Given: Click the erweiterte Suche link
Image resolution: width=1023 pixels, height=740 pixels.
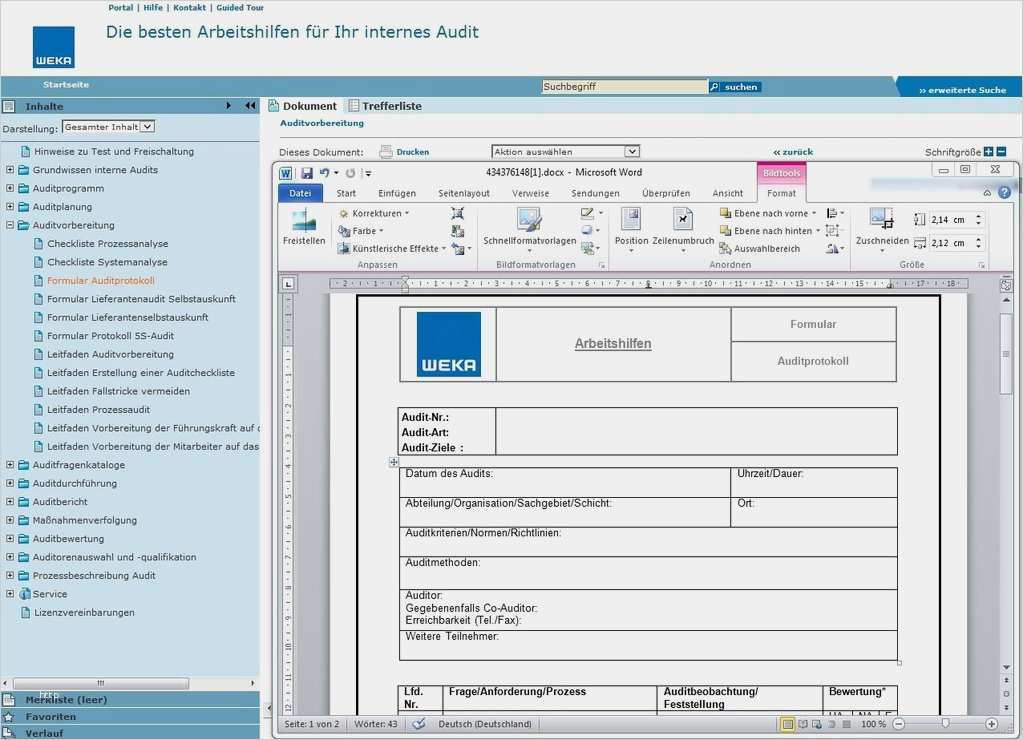Looking at the screenshot, I should tap(962, 90).
